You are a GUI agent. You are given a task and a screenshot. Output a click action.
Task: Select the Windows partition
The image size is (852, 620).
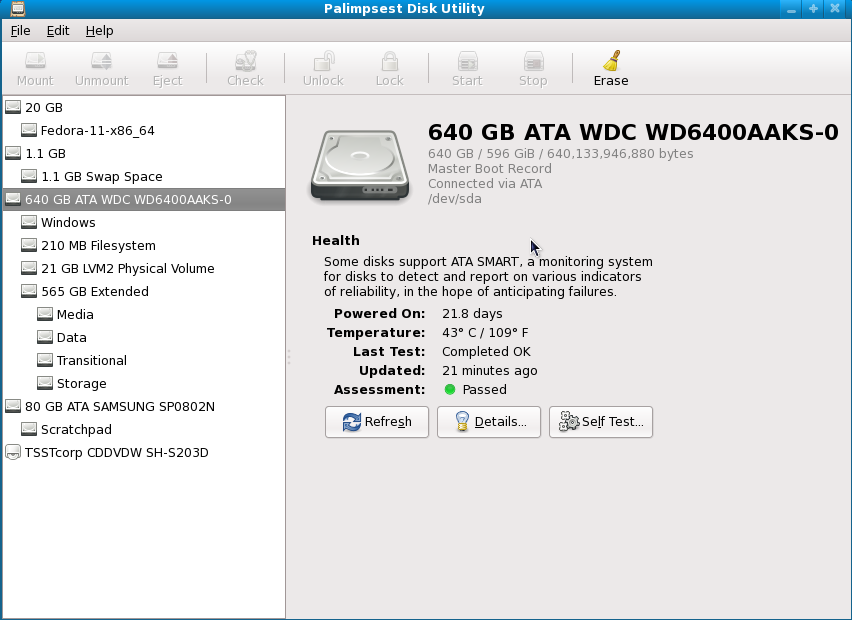[144, 222]
